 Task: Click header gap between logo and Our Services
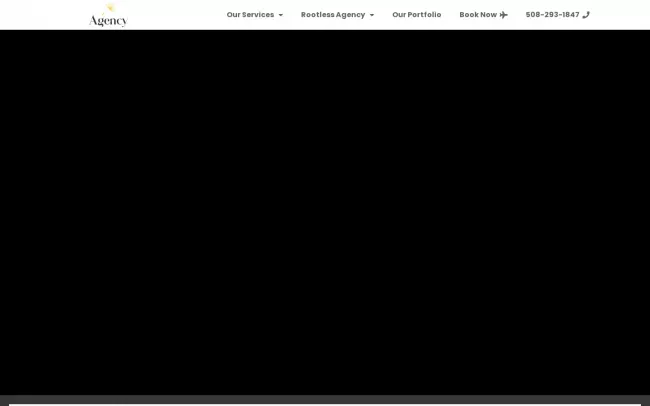point(175,15)
